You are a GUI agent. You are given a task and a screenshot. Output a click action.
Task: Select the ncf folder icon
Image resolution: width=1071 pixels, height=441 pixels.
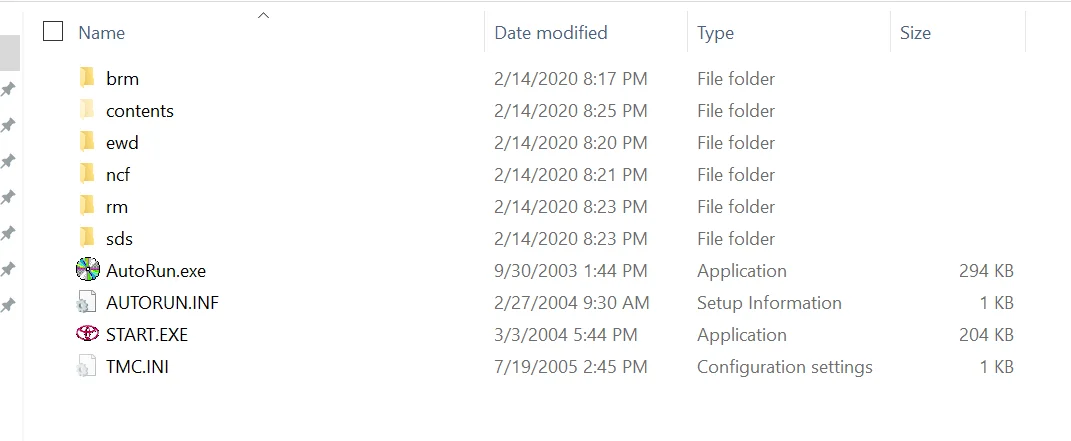tap(87, 174)
